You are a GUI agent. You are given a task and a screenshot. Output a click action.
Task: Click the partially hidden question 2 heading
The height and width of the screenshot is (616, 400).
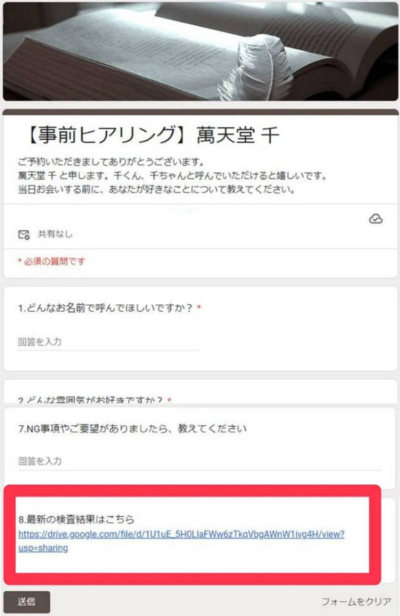point(90,400)
